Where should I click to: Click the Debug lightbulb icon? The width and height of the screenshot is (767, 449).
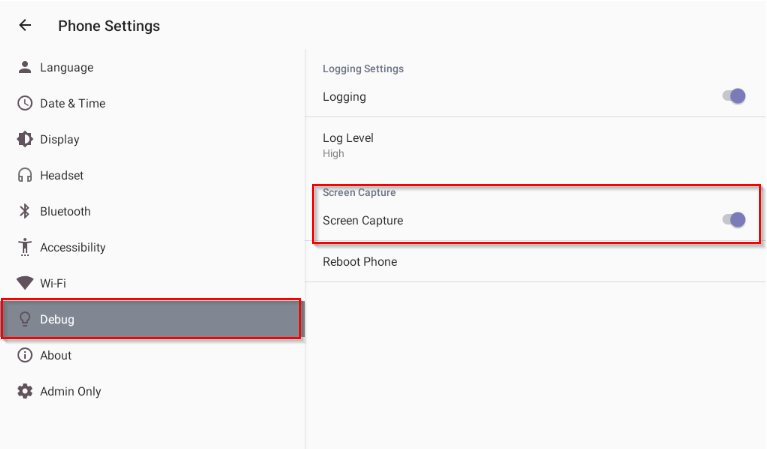click(x=25, y=319)
